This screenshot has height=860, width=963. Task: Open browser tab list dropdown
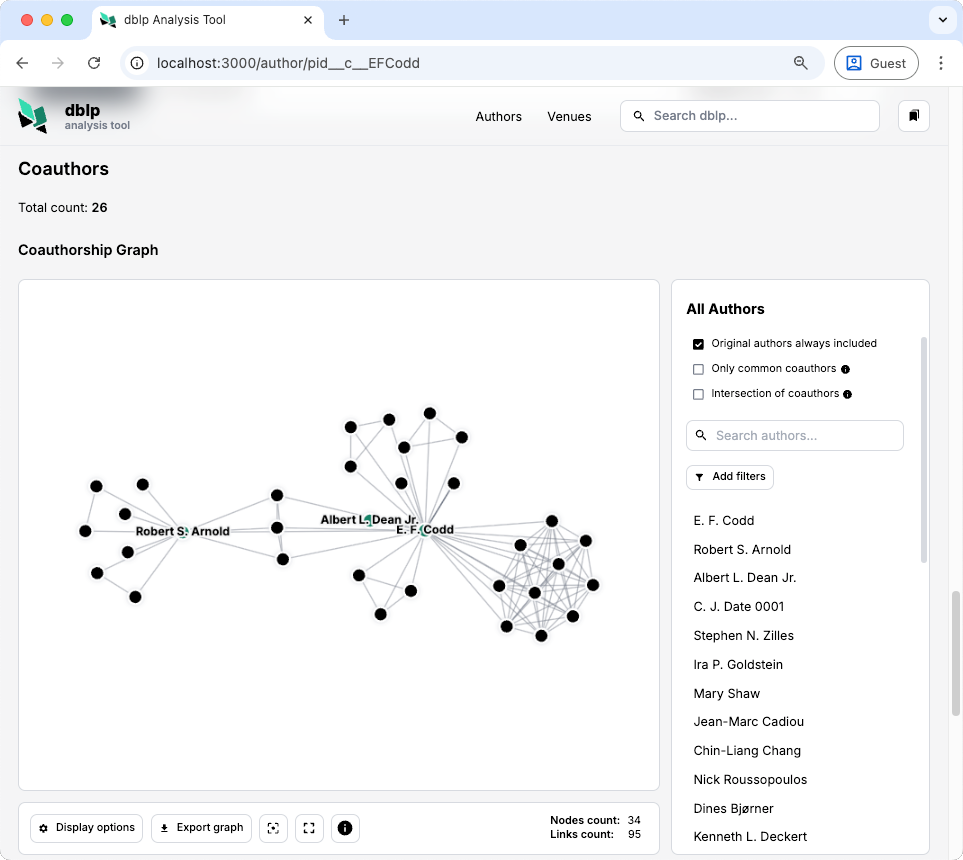940,20
